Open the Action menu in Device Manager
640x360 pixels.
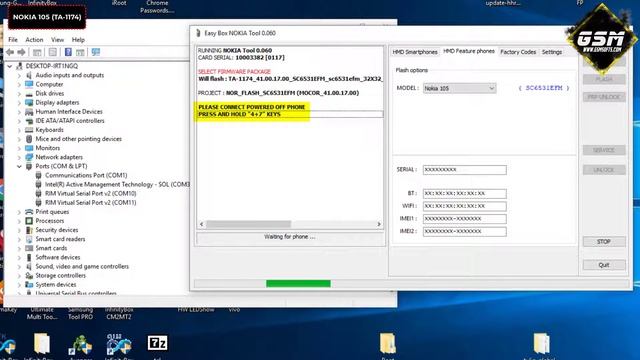(x=34, y=40)
